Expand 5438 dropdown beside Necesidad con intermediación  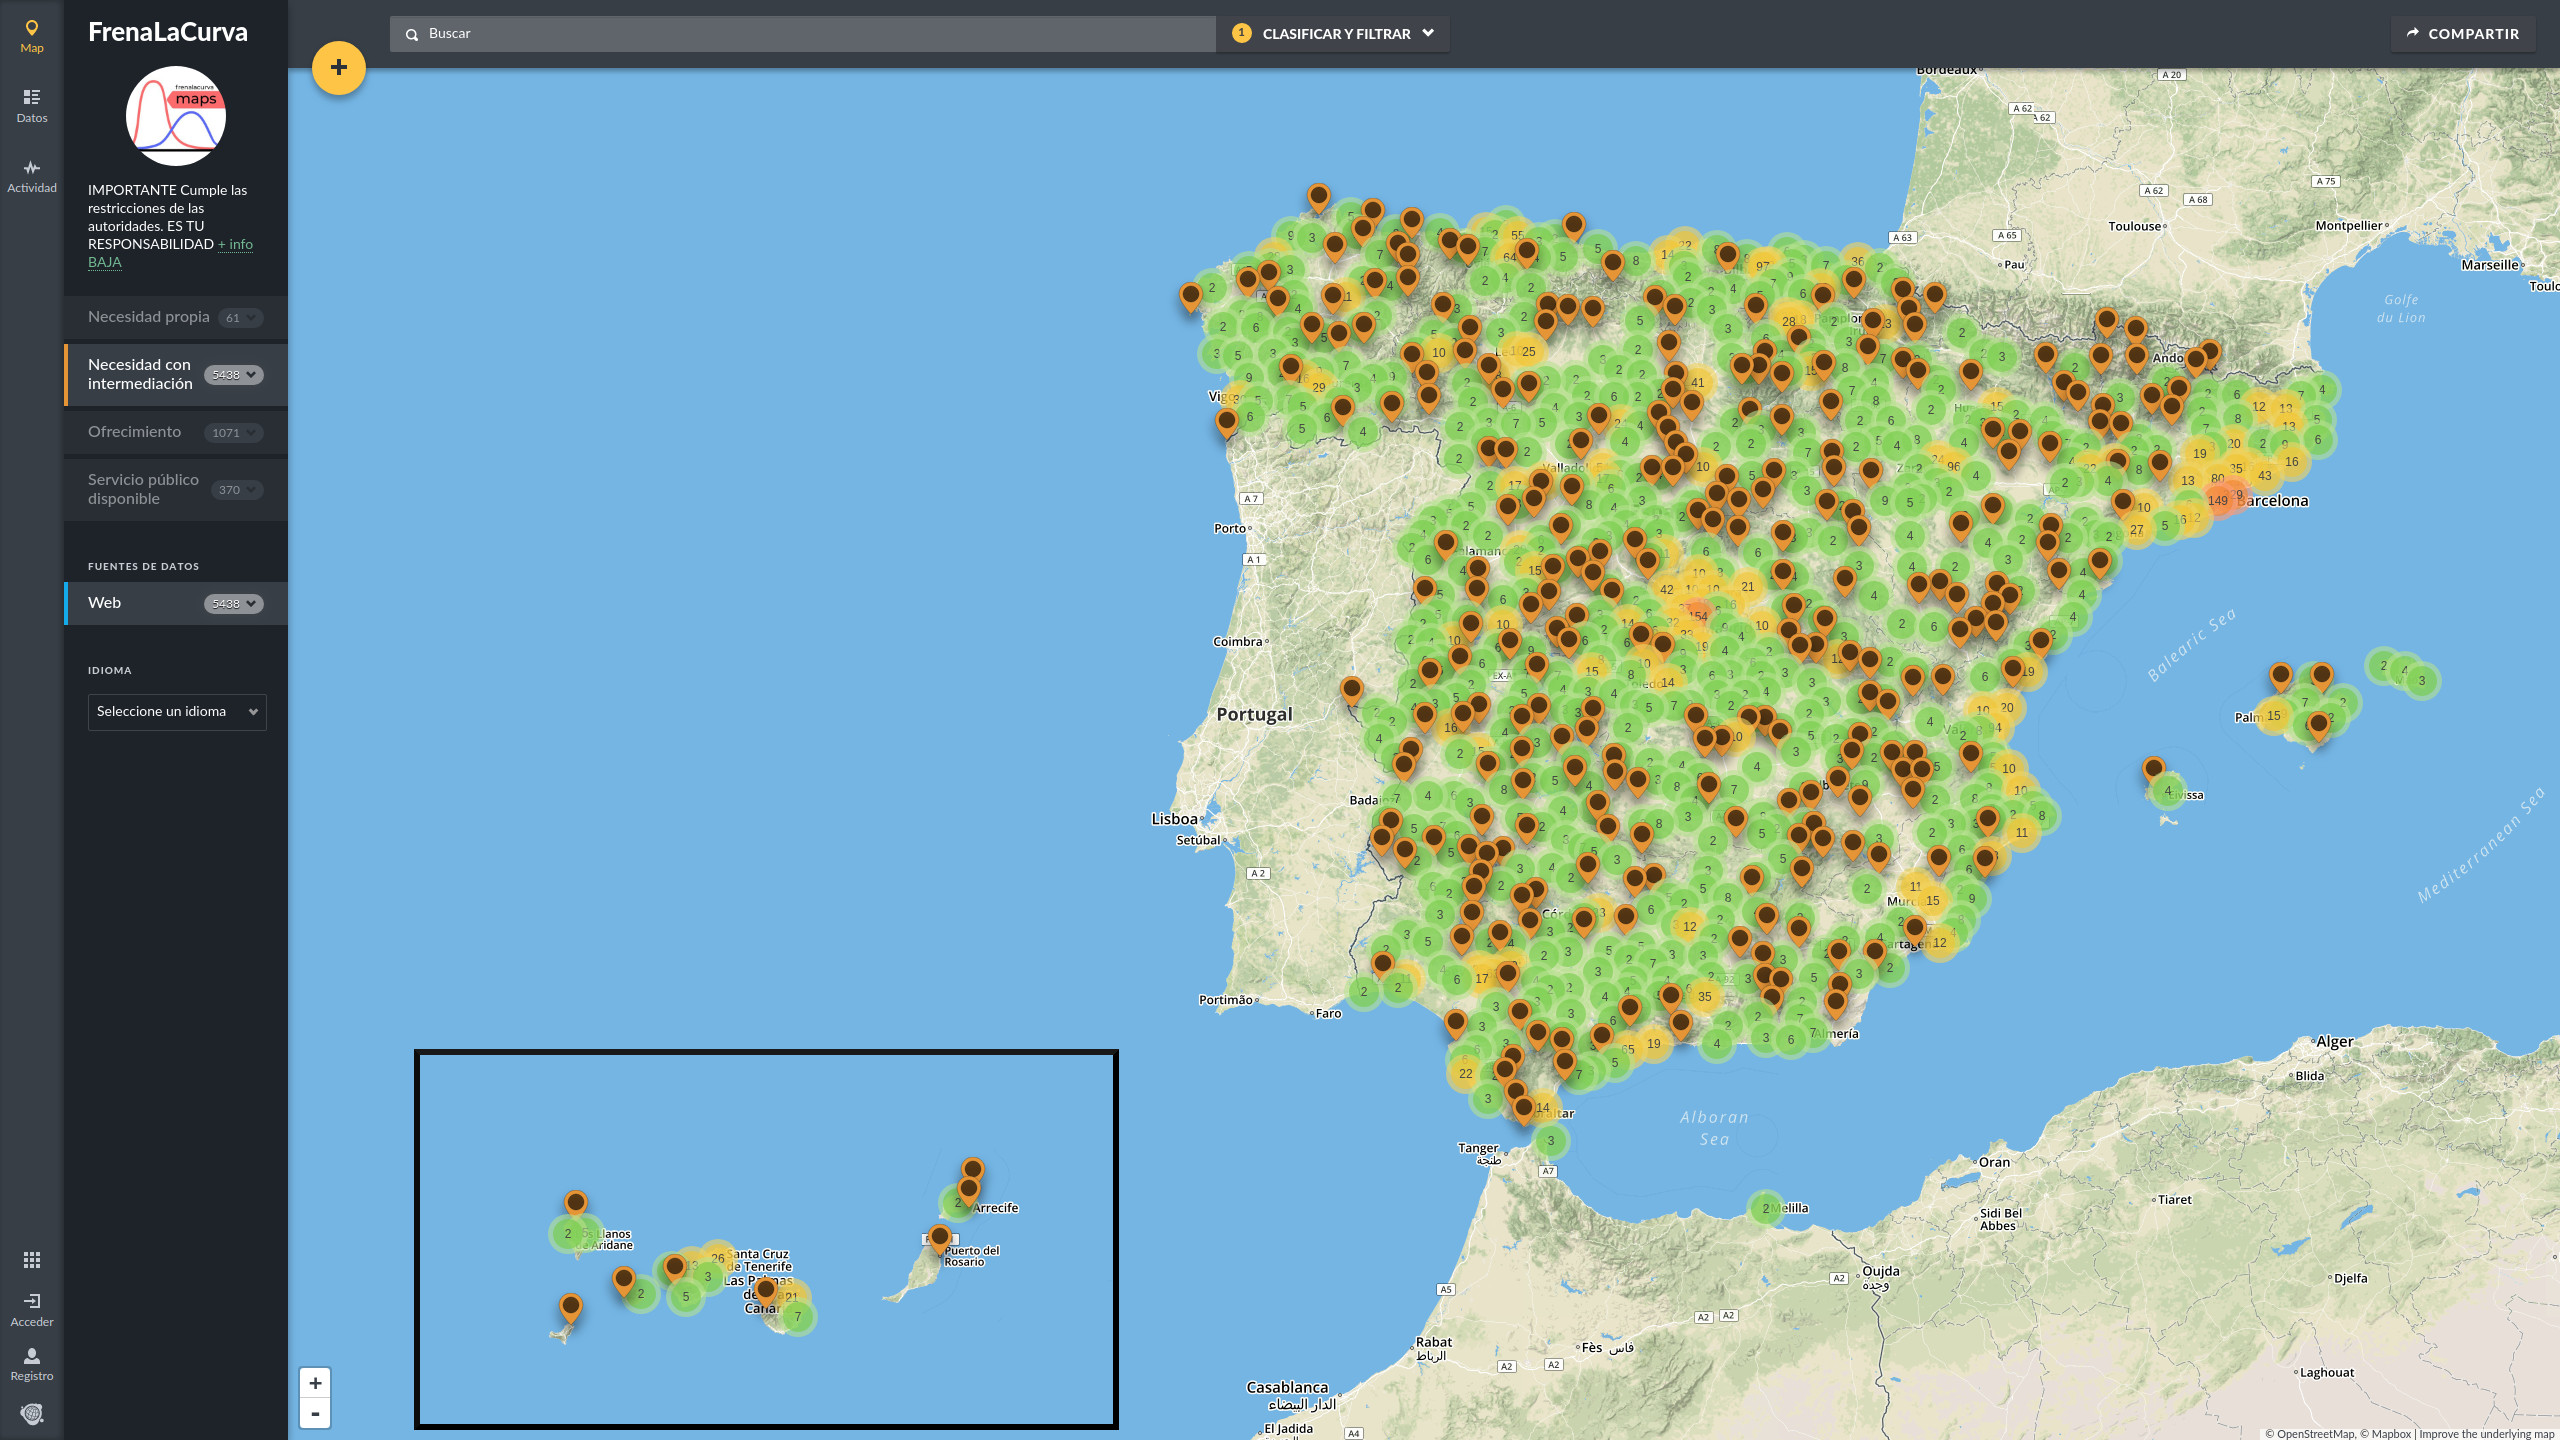click(x=233, y=375)
